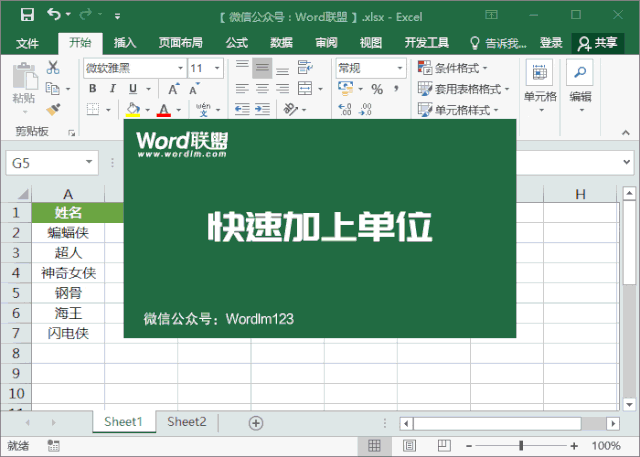Viewport: 640px width, 457px height.
Task: Switch to Sheet2 tab
Action: (x=187, y=422)
